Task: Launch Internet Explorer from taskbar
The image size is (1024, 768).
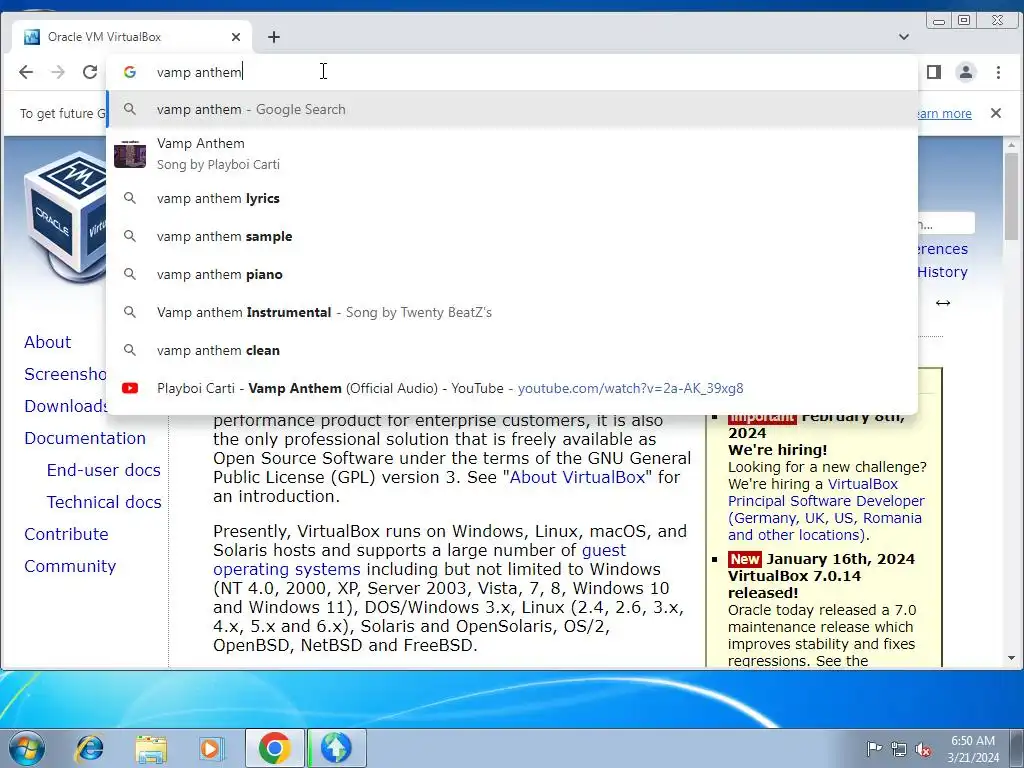Action: [89, 748]
